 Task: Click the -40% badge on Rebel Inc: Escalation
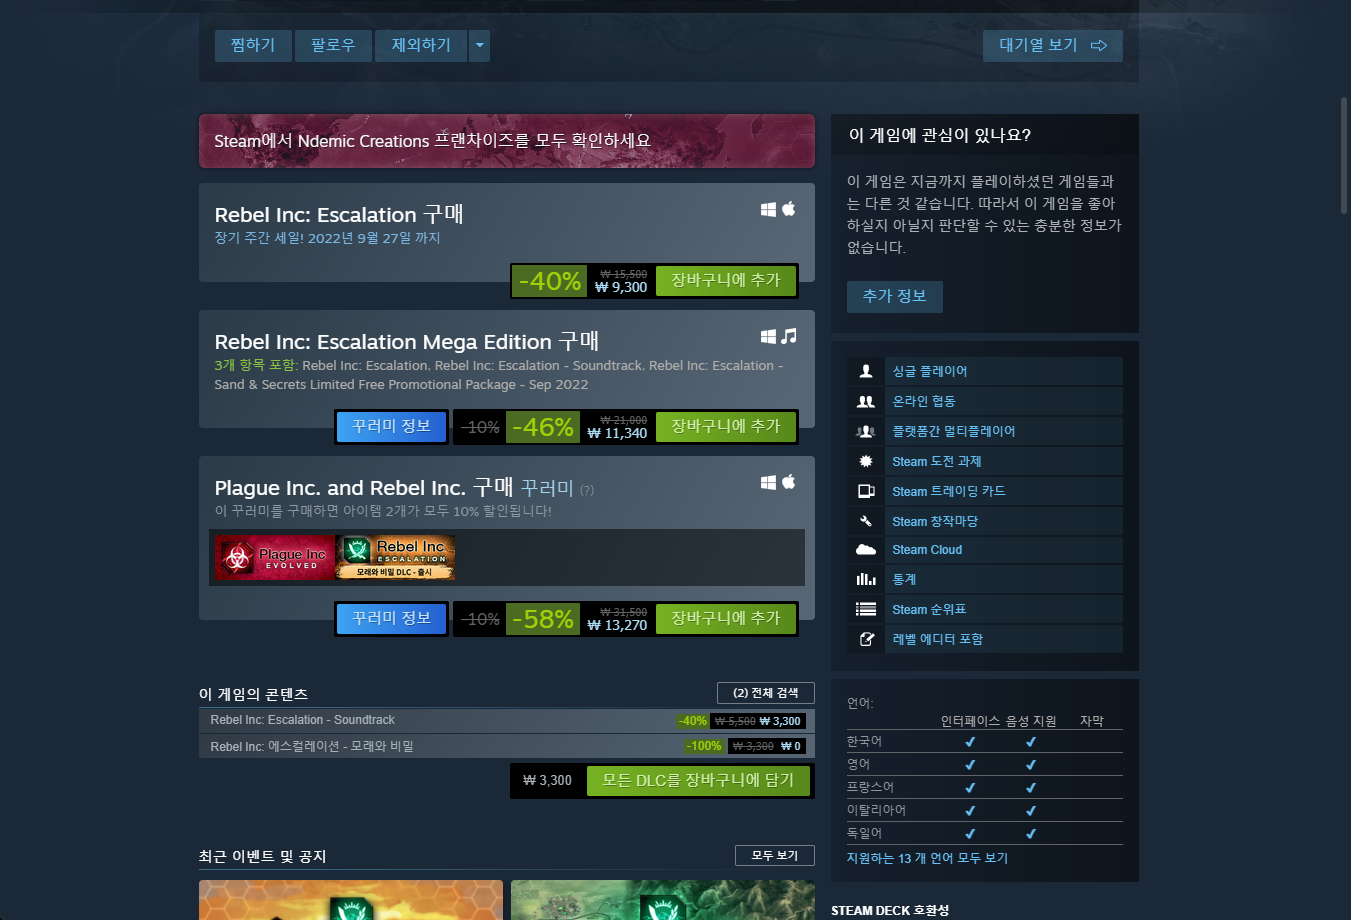pyautogui.click(x=550, y=281)
